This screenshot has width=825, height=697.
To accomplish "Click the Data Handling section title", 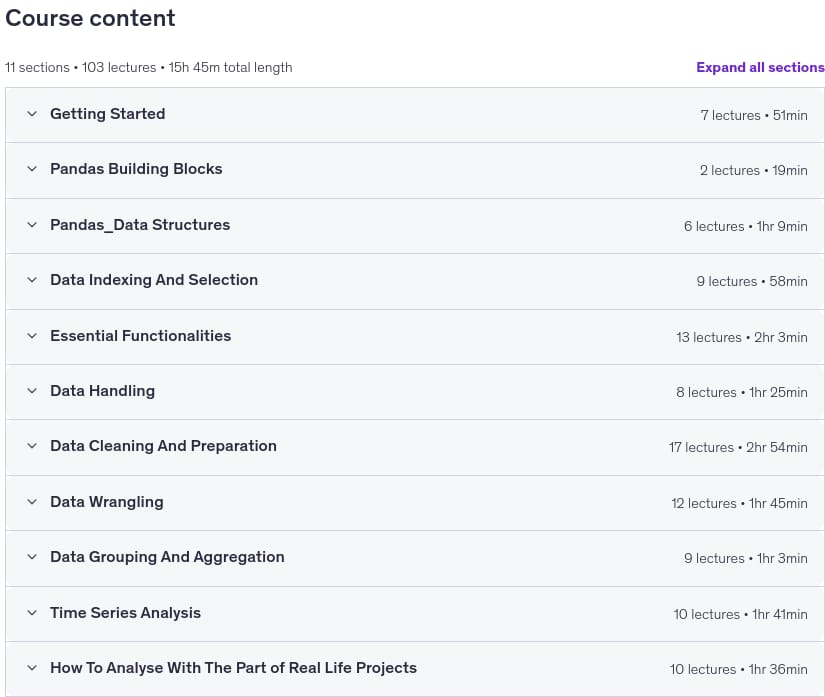I will click(102, 391).
